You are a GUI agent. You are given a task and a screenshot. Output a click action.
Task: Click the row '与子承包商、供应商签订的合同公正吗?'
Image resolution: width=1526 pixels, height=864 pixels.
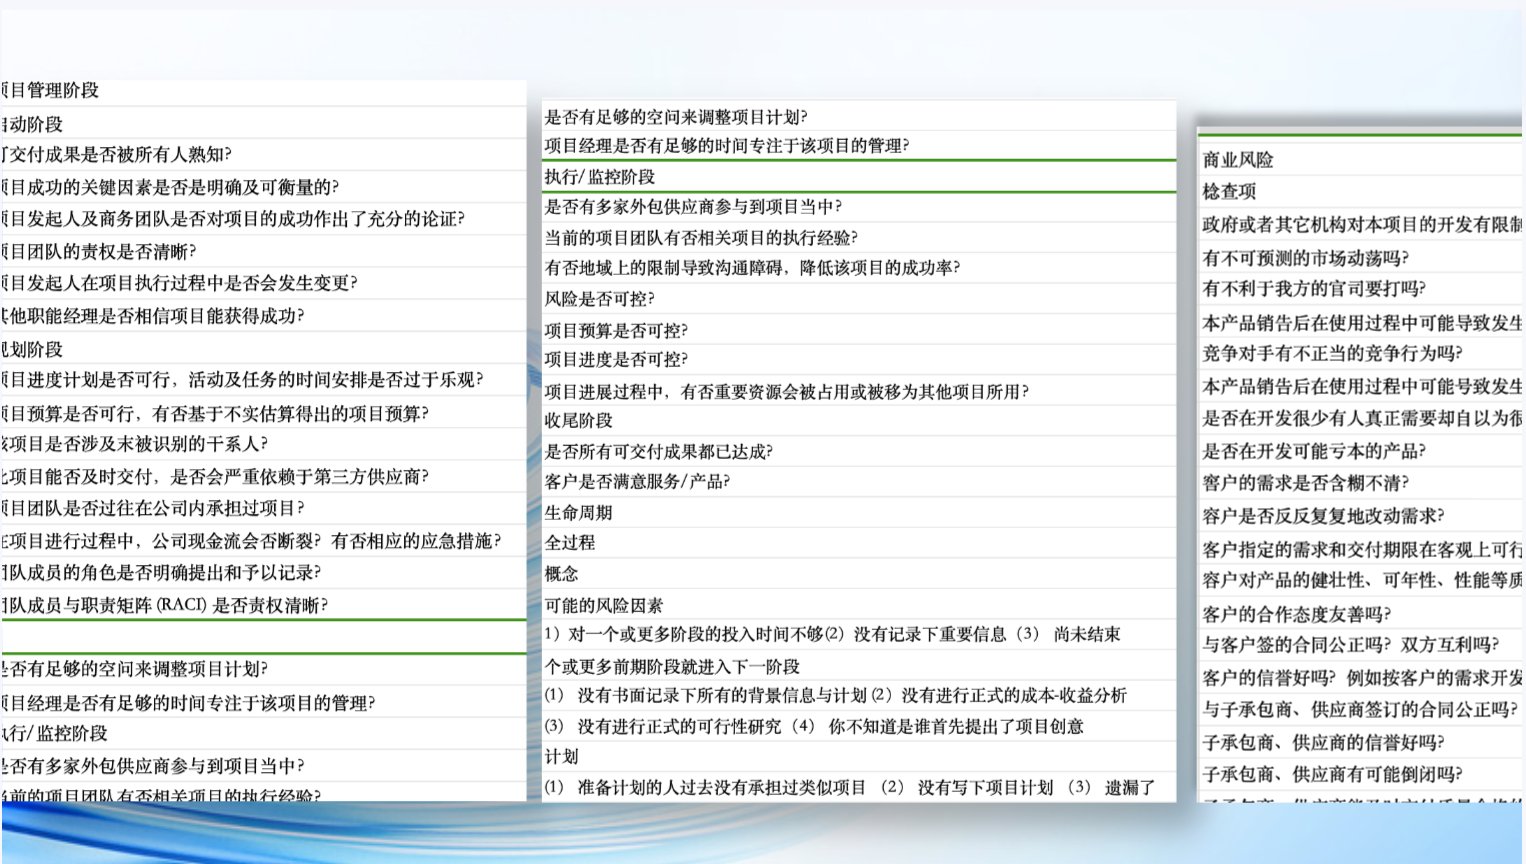[x=1359, y=710]
